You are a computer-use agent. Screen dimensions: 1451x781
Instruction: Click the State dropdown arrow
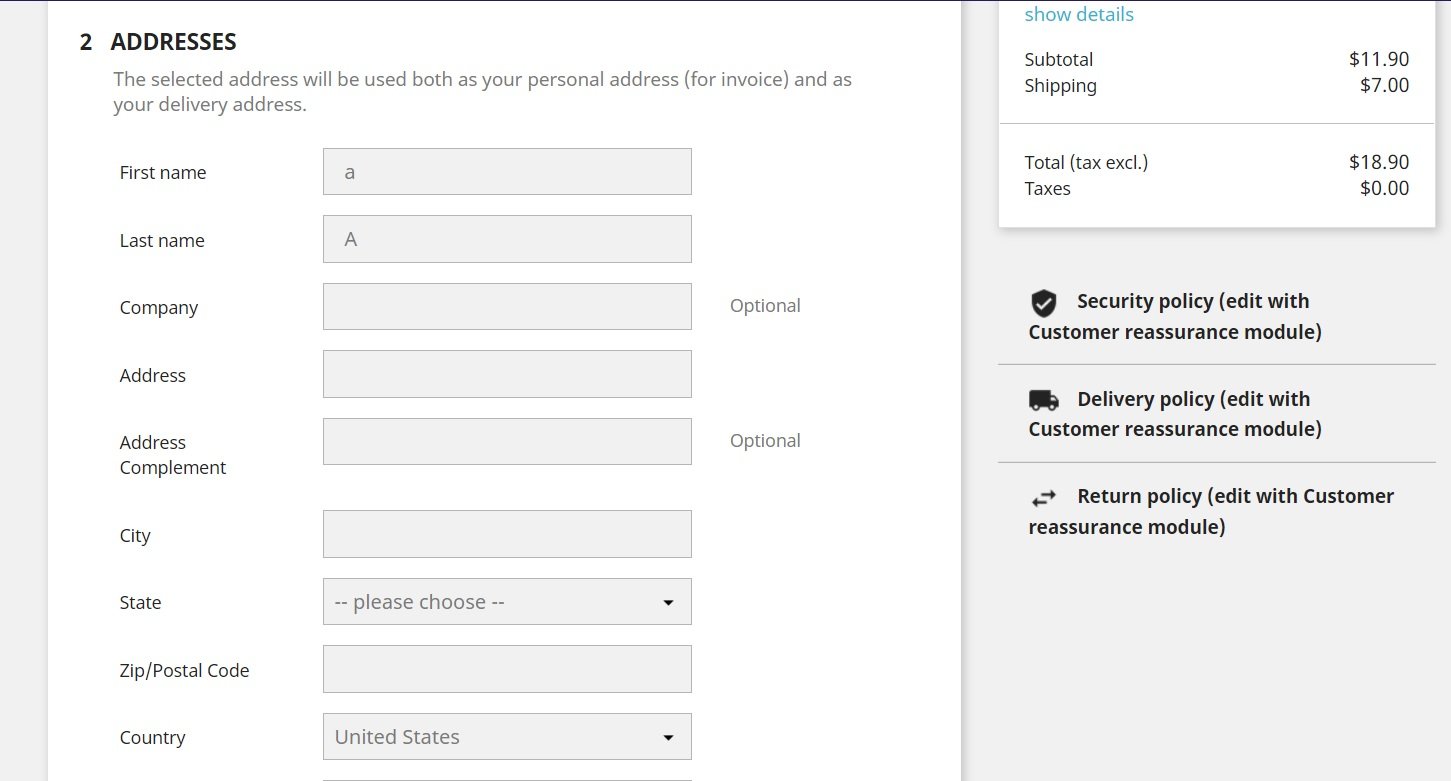click(668, 603)
